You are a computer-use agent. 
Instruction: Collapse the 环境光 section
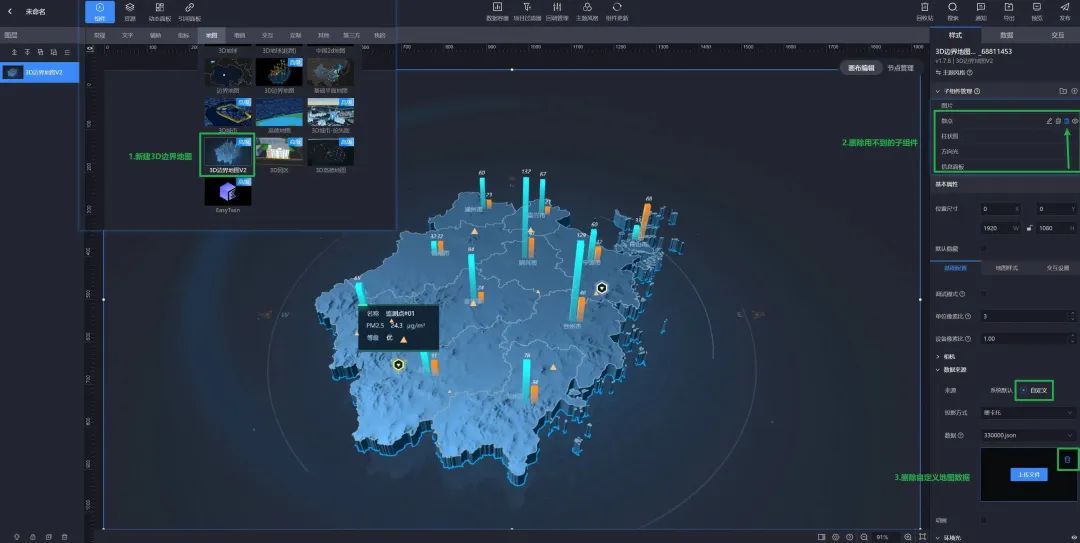(x=937, y=537)
